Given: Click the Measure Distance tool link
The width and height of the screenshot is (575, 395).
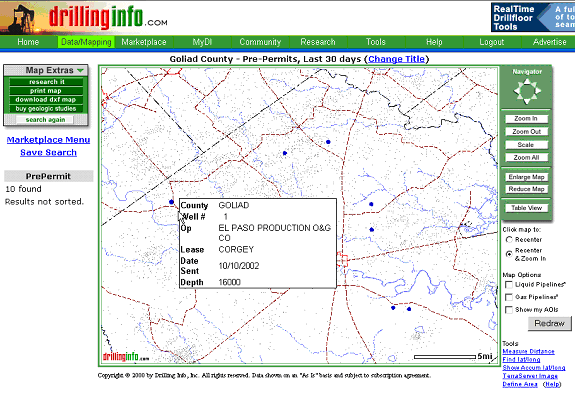Looking at the screenshot, I should (x=528, y=351).
